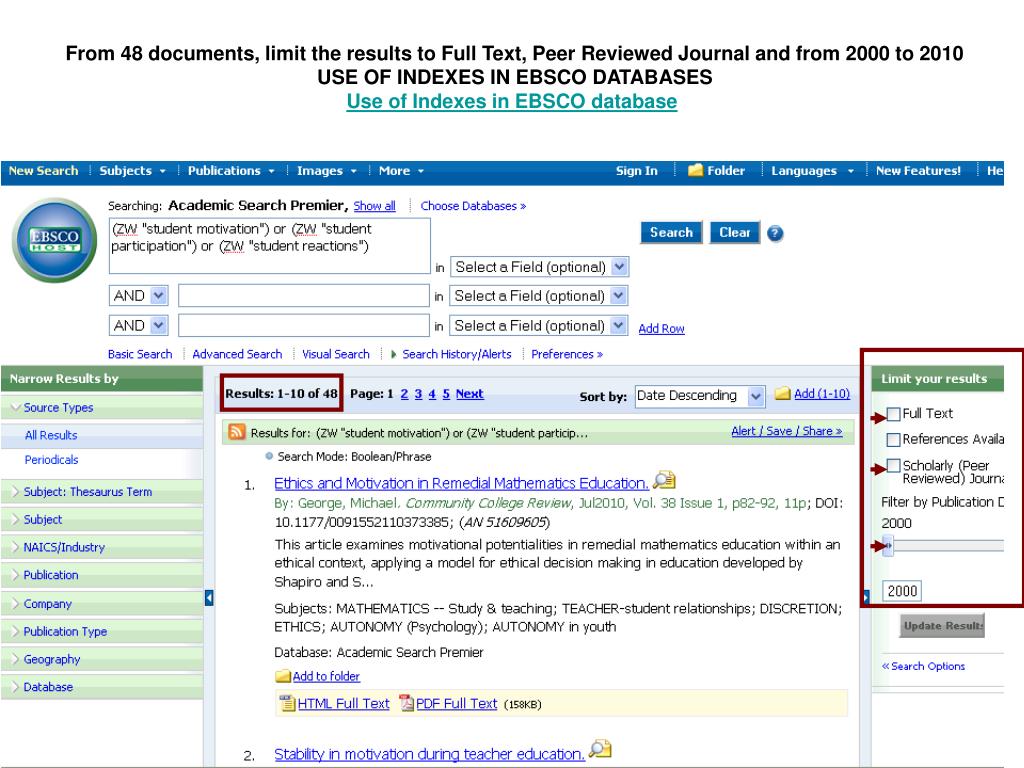Open the More menu

pyautogui.click(x=401, y=170)
